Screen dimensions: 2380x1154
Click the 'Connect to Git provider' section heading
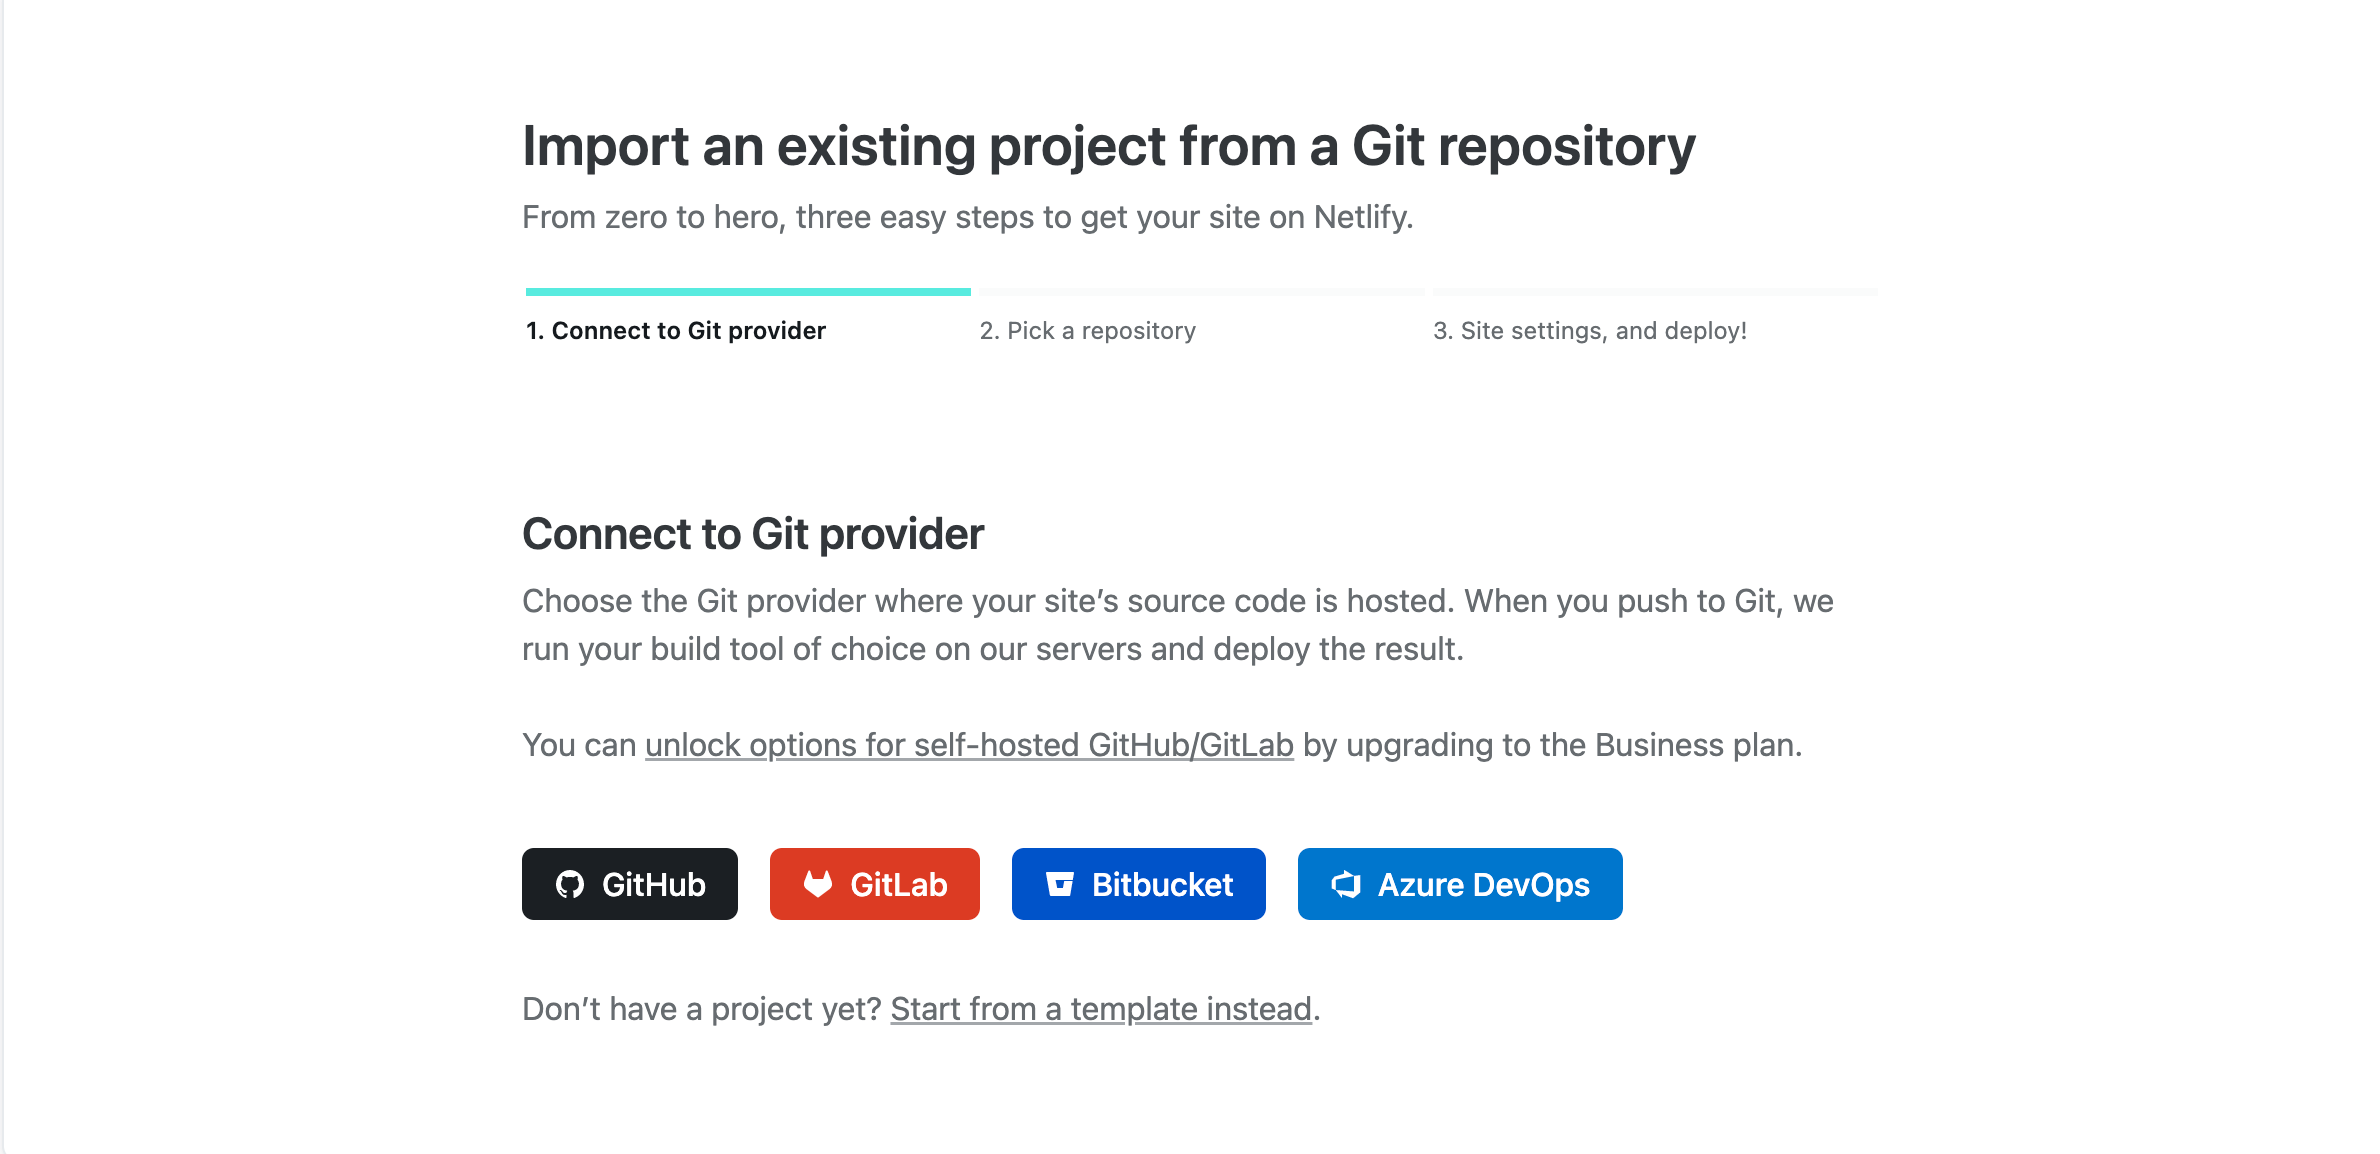(x=753, y=534)
